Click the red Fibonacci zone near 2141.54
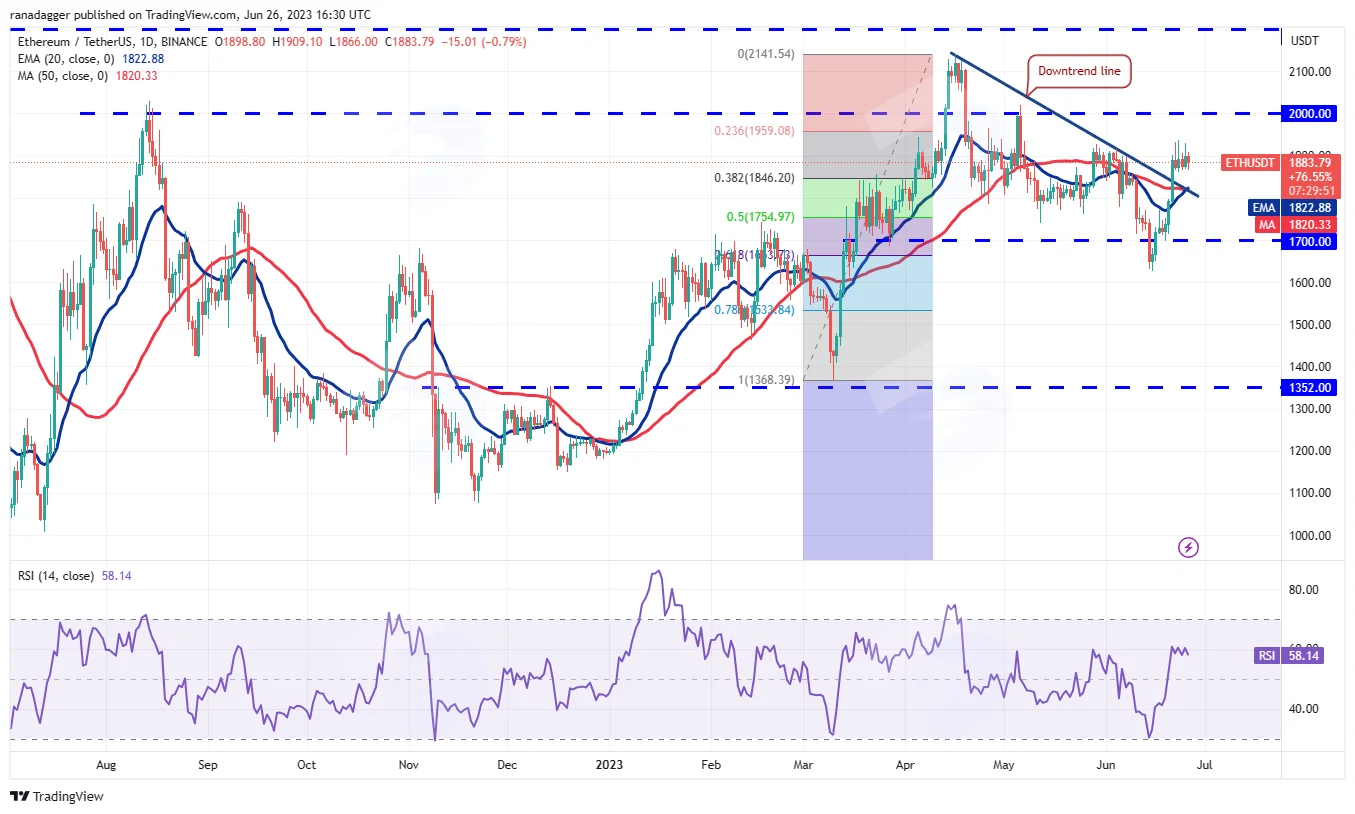 point(867,93)
